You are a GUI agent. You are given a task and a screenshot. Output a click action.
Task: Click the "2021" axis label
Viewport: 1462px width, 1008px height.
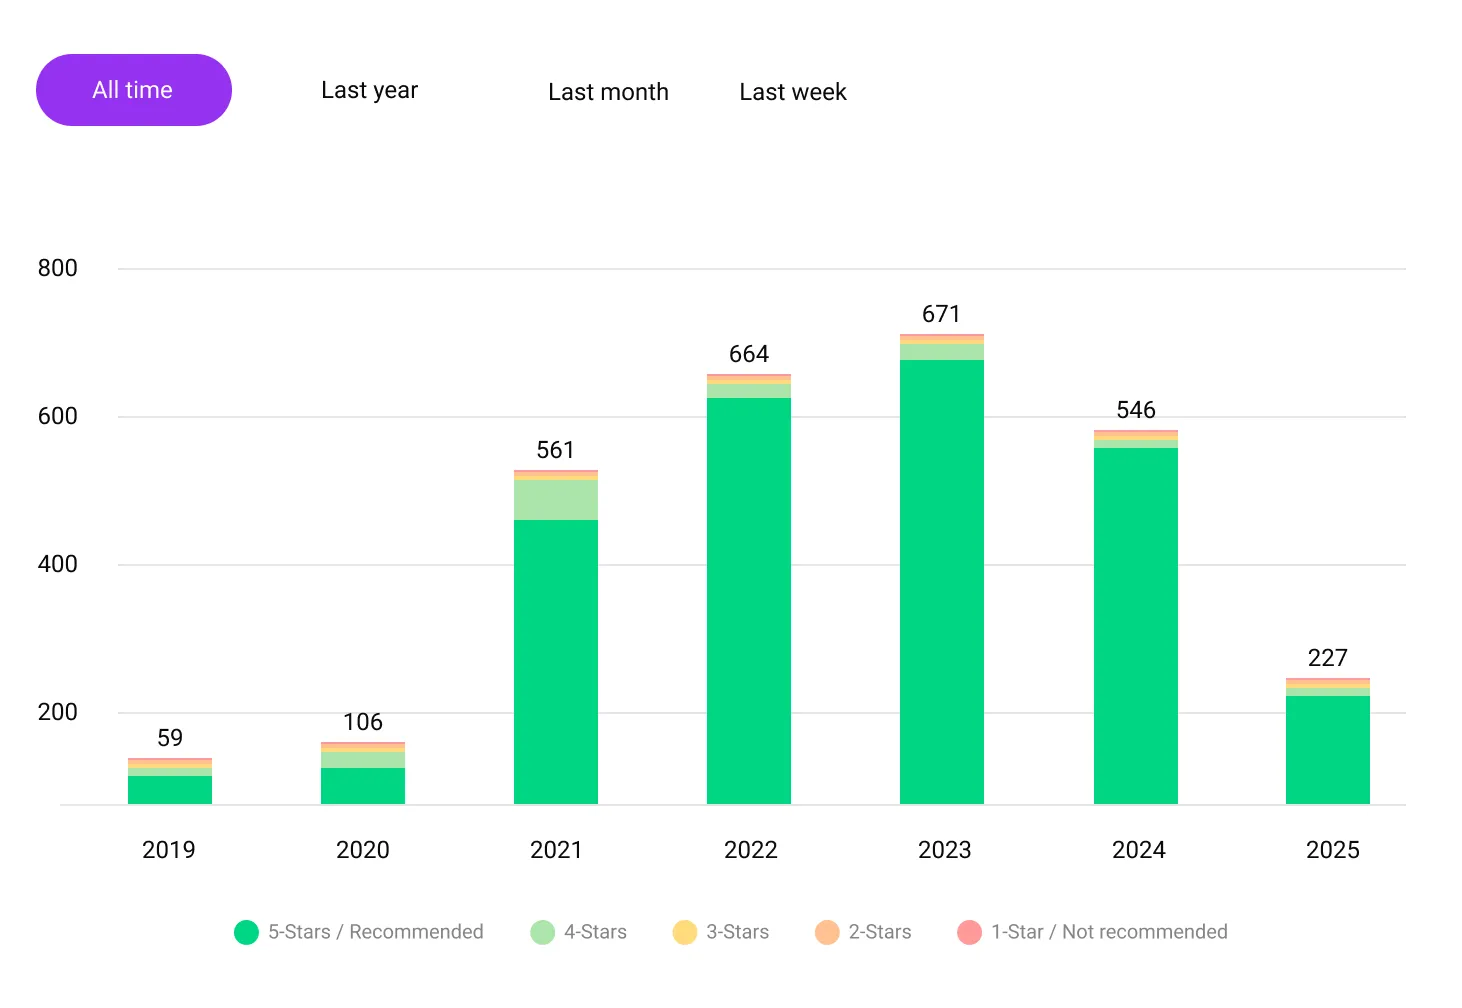click(x=555, y=849)
